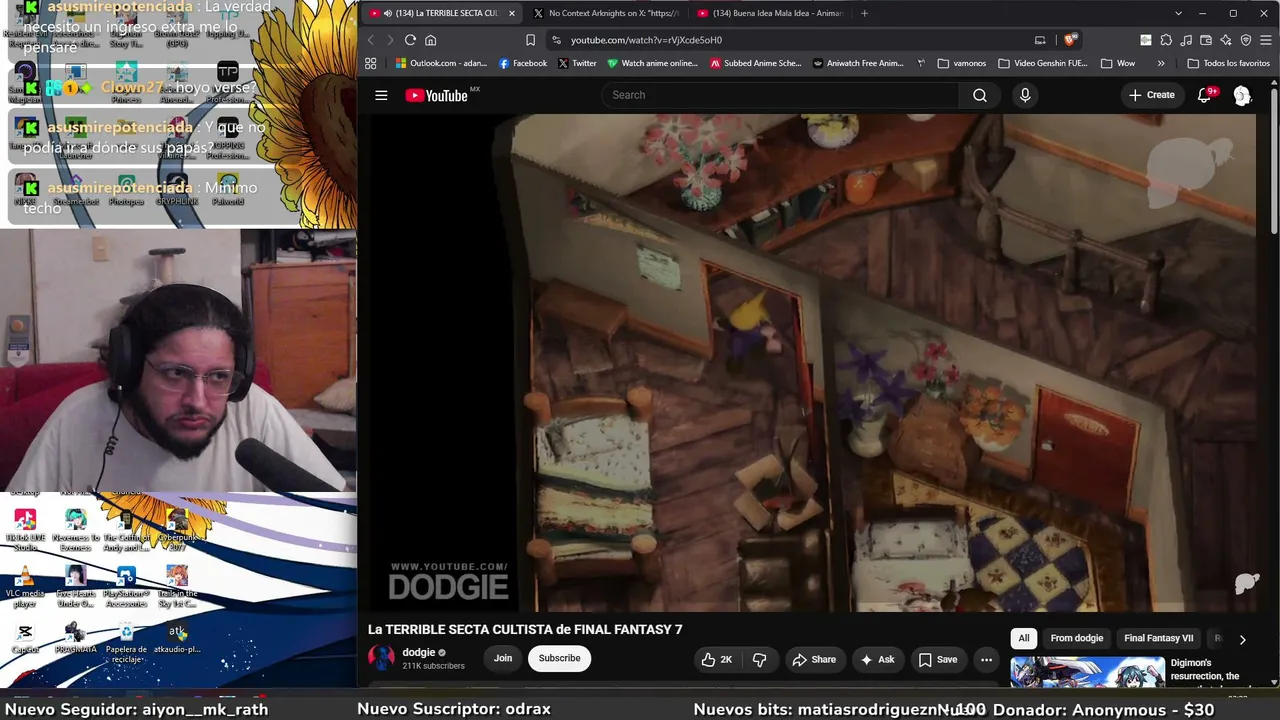Open the TikTok LIVE Studio desktop shortcut
Screen dimensions: 1280x720
(x=25, y=529)
